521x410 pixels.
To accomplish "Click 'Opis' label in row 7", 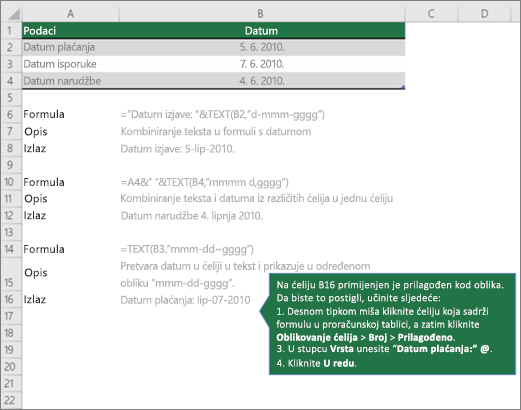I will 36,132.
